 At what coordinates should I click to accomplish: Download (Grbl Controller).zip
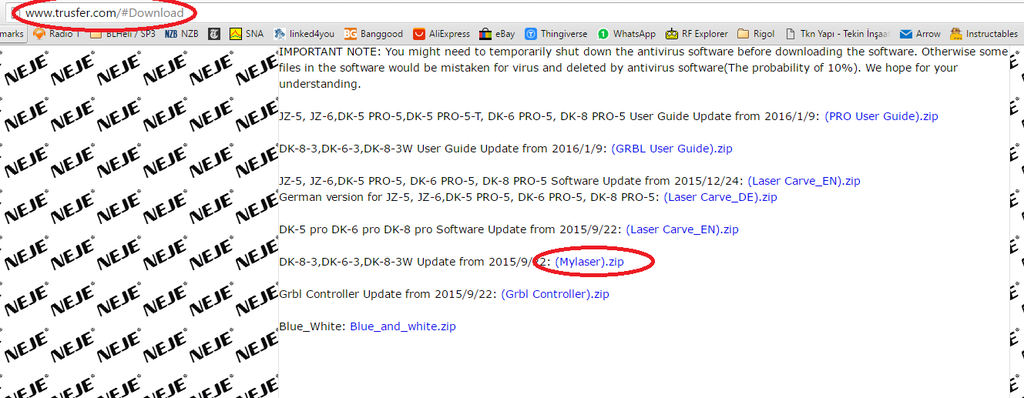pyautogui.click(x=555, y=294)
